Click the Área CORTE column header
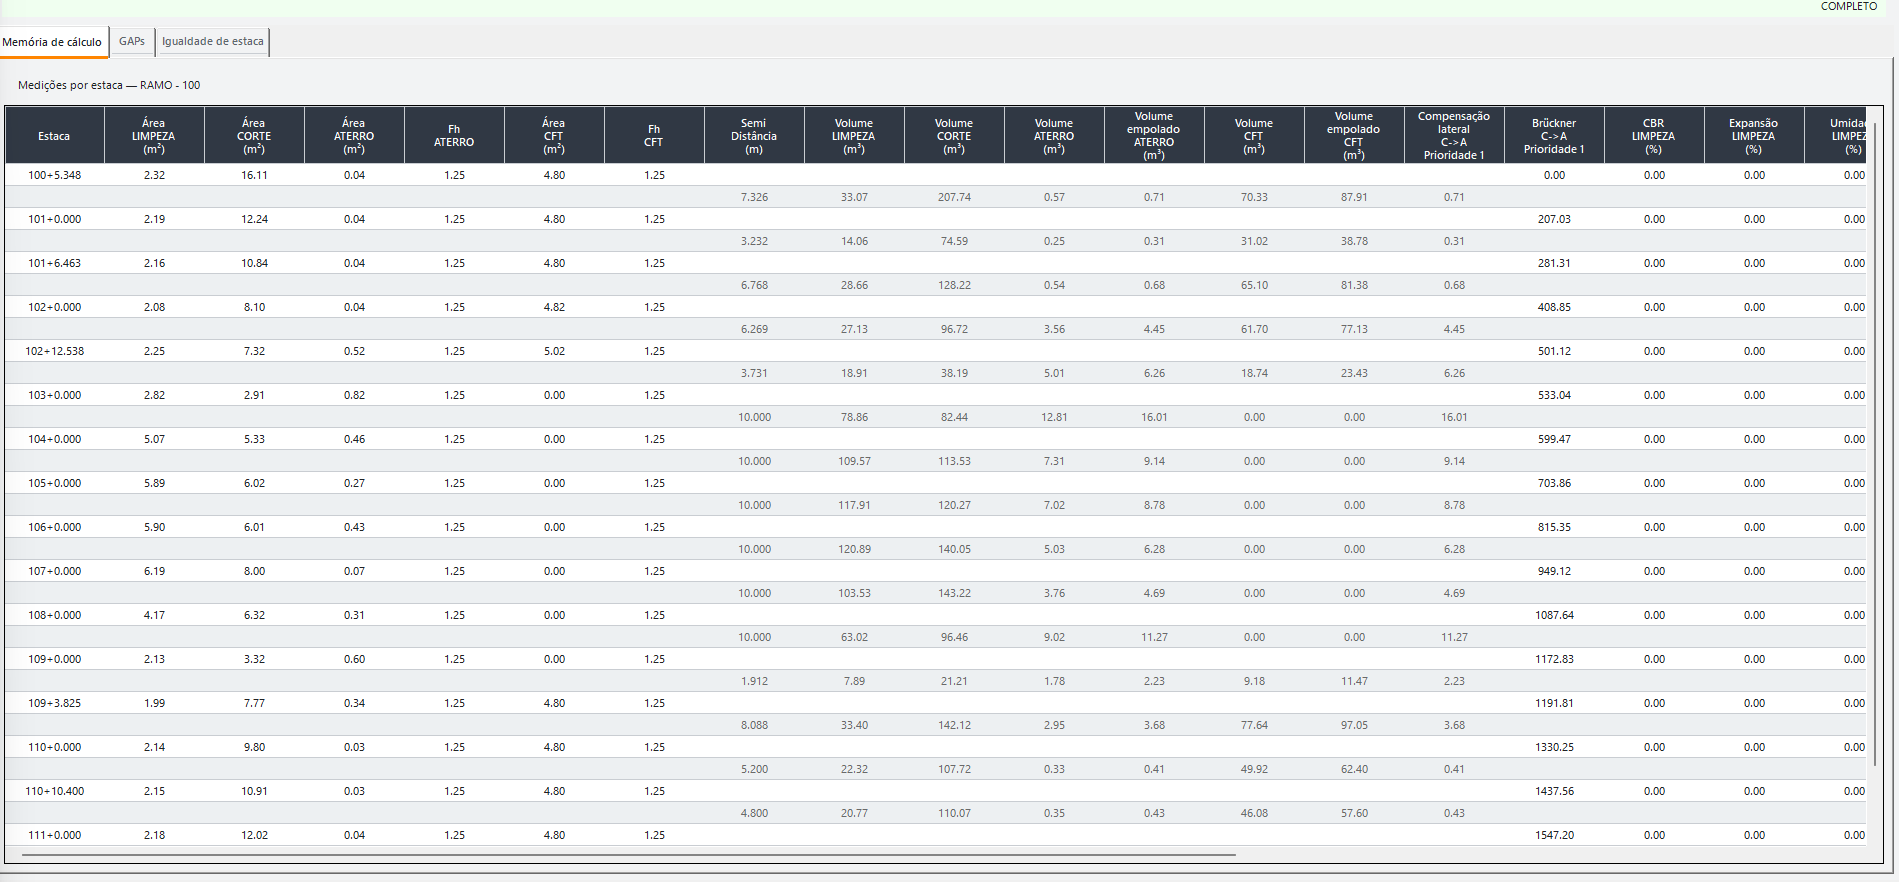This screenshot has width=1899, height=882. (254, 136)
